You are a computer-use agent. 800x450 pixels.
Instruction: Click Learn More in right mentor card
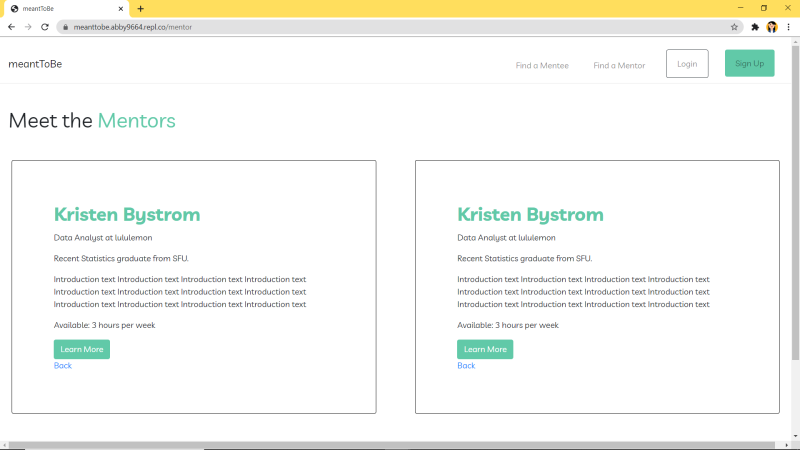485,349
